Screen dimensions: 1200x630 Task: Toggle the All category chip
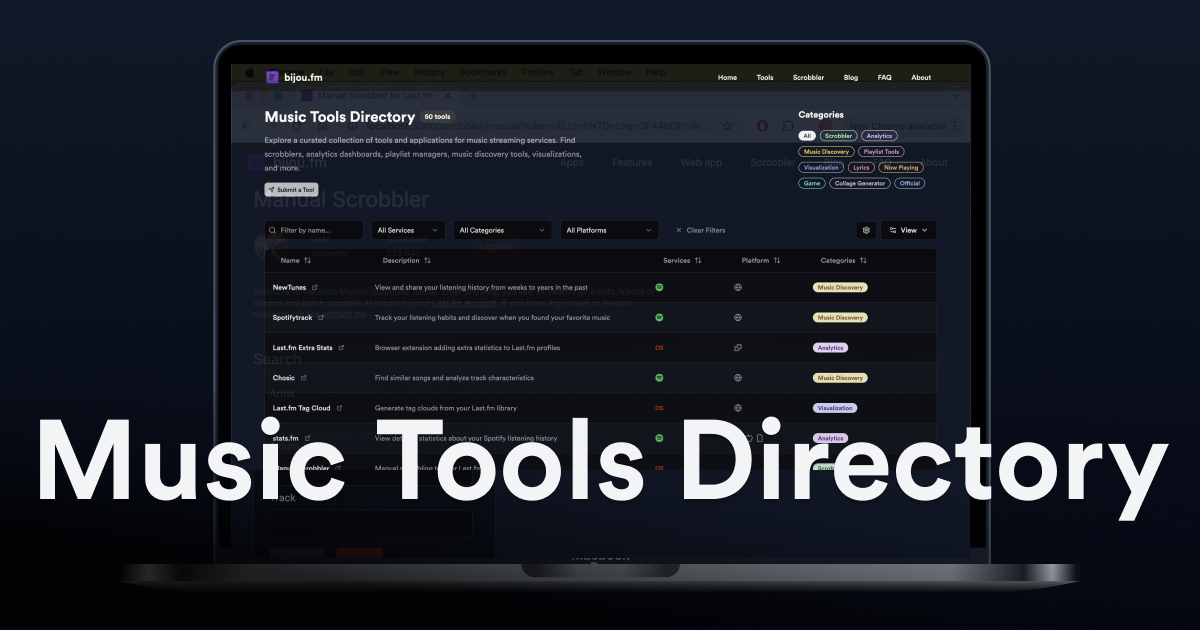(x=806, y=136)
